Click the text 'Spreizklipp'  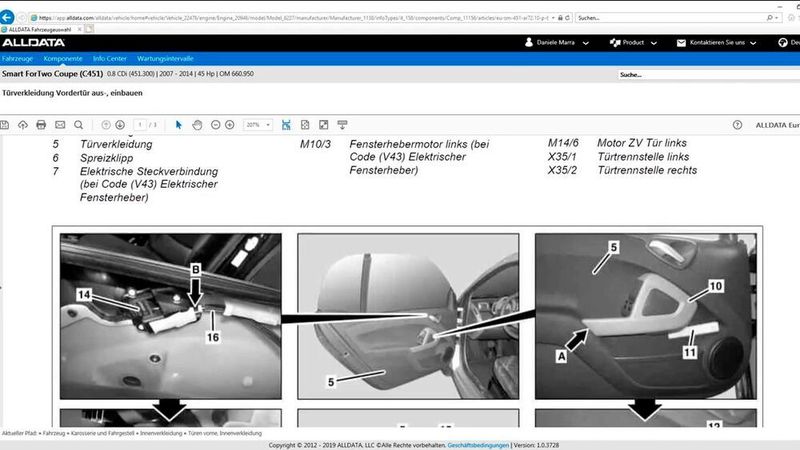(106, 158)
